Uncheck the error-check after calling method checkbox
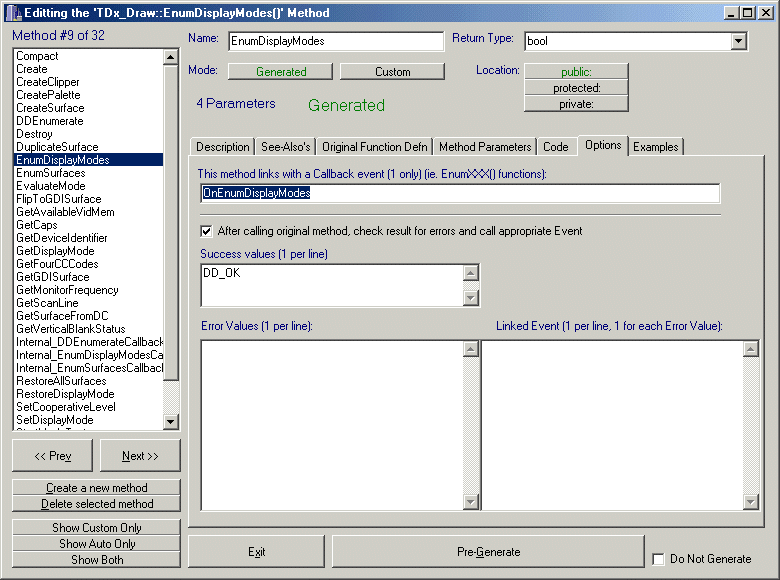The image size is (780, 580). coord(207,231)
